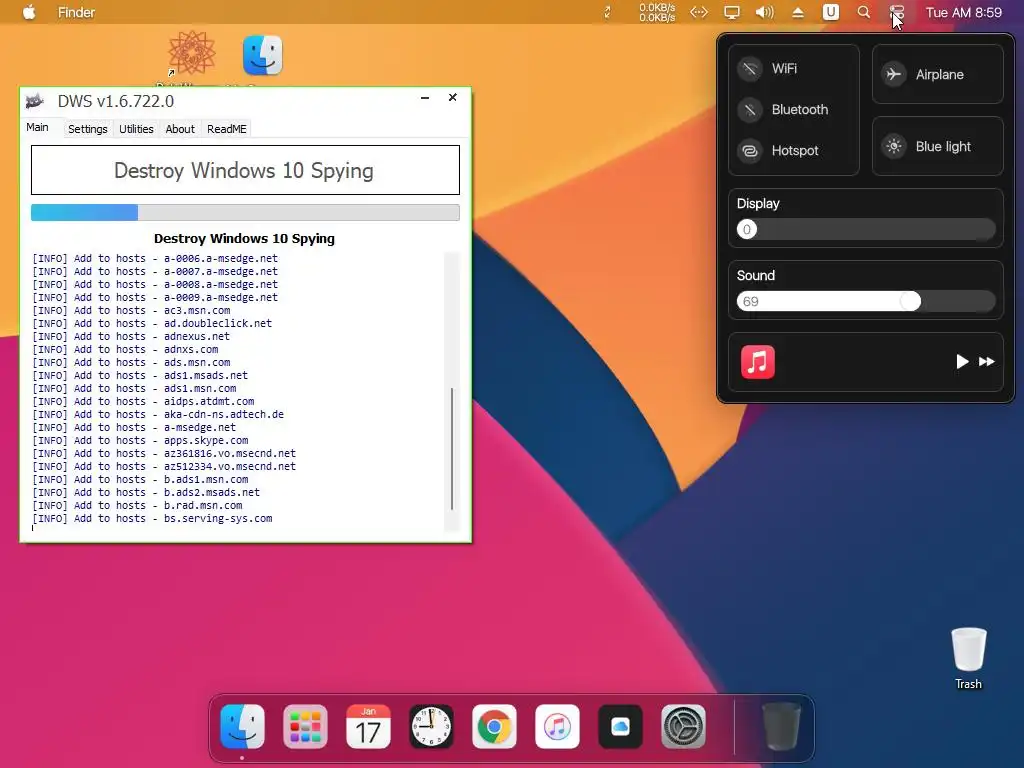The image size is (1024, 768).
Task: Enable Airplane mode
Action: pos(938,74)
